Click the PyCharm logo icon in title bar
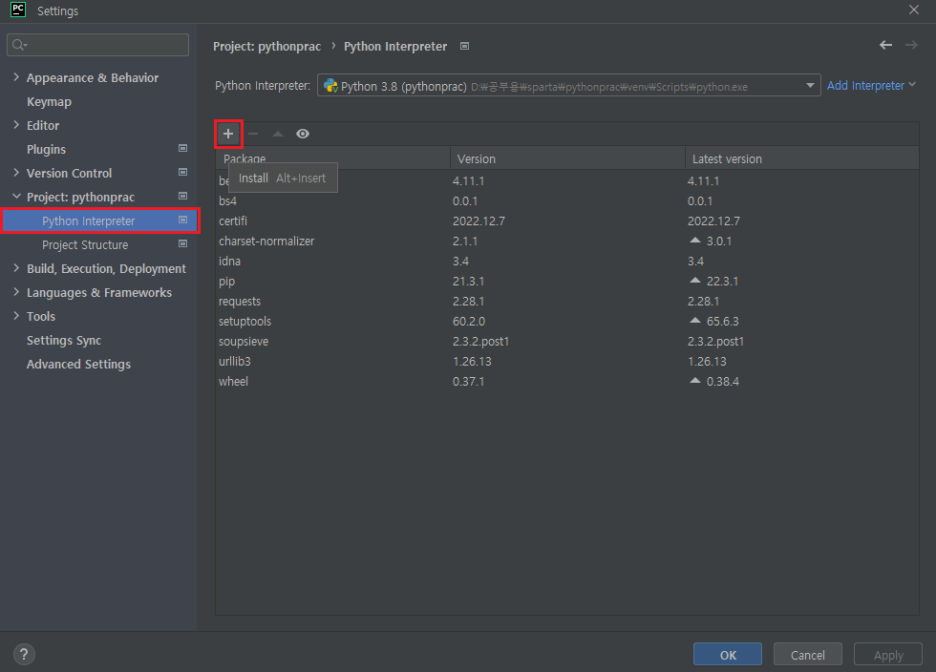936x672 pixels. click(18, 10)
